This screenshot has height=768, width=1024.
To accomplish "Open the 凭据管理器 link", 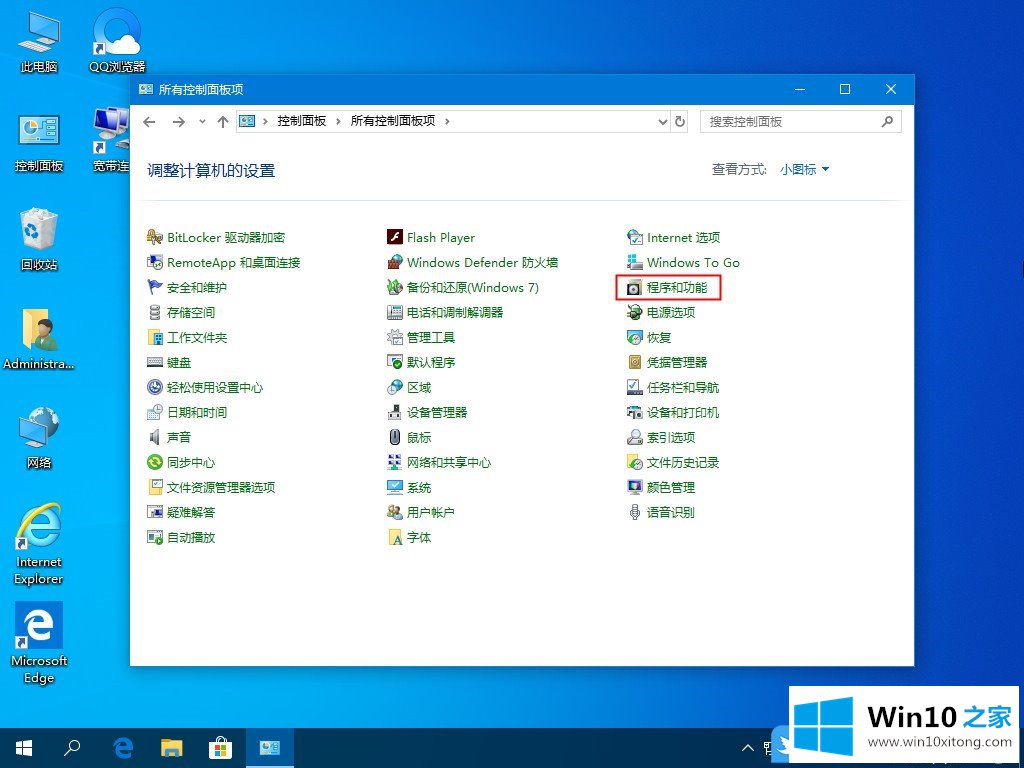I will pos(677,362).
